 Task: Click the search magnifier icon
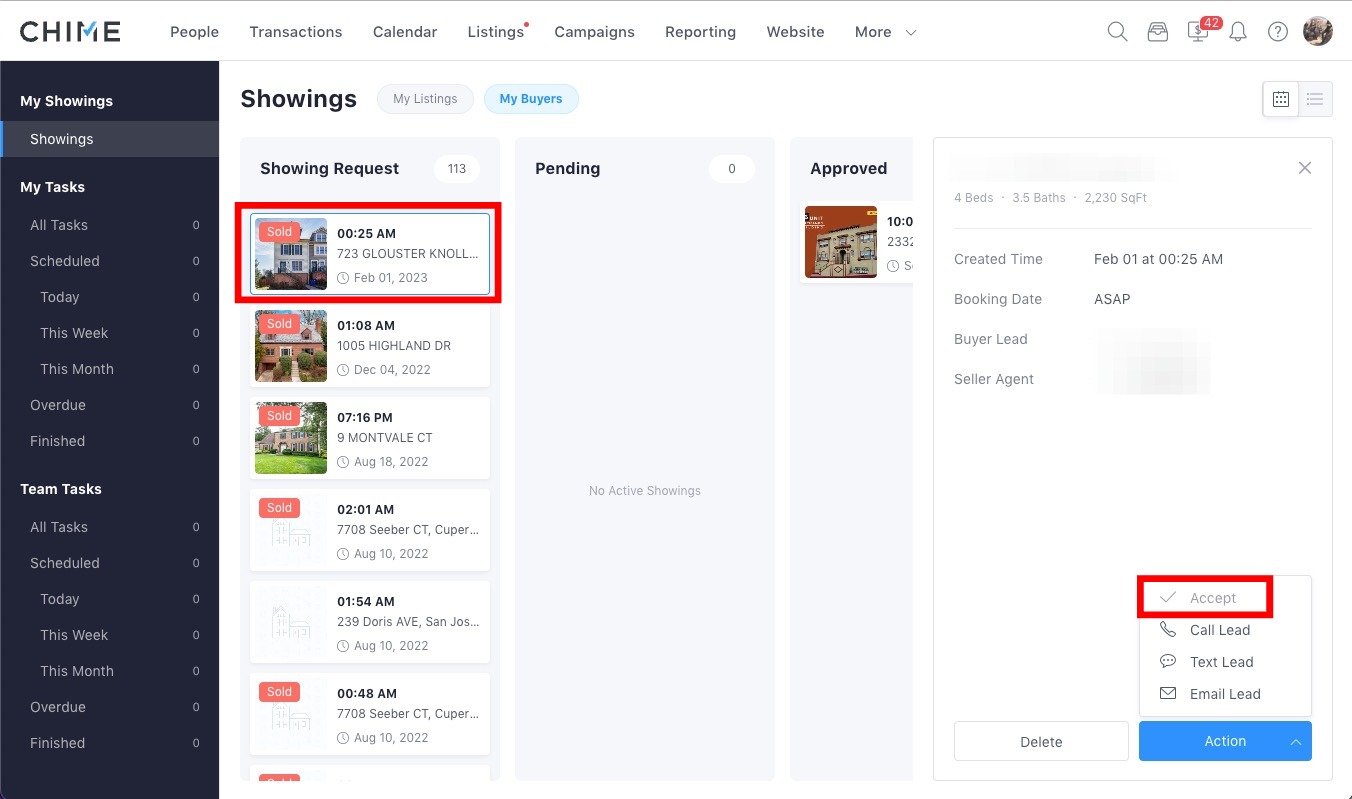tap(1117, 32)
